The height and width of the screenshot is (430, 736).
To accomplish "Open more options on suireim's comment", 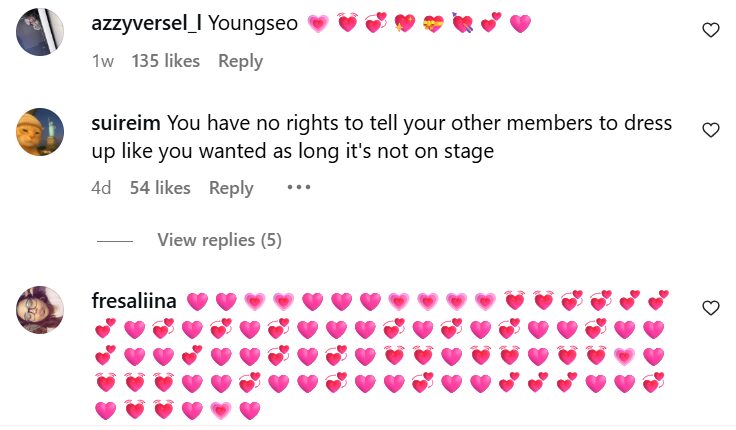I will click(x=299, y=187).
